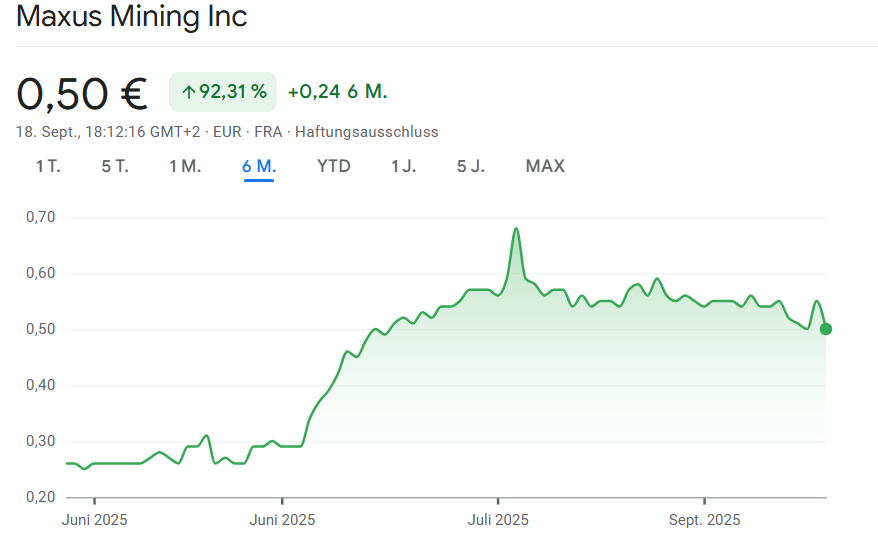Click the EUR currency label
This screenshot has width=878, height=537.
pos(227,132)
